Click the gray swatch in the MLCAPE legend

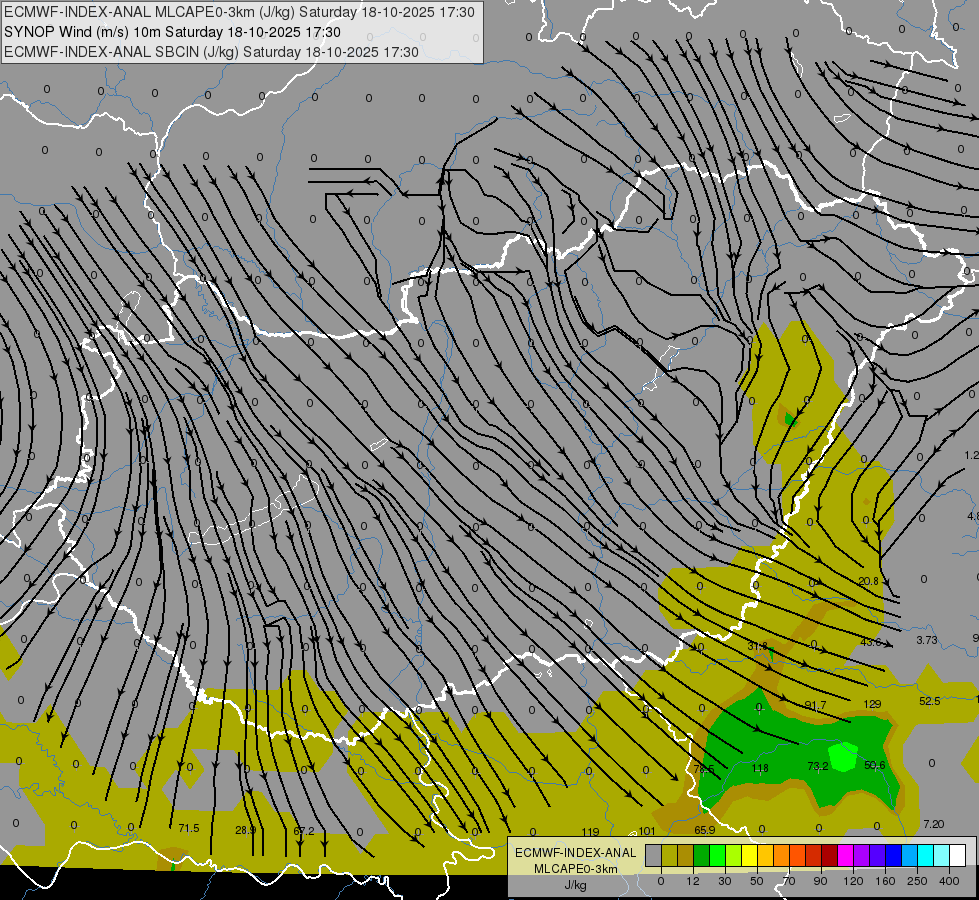[654, 856]
